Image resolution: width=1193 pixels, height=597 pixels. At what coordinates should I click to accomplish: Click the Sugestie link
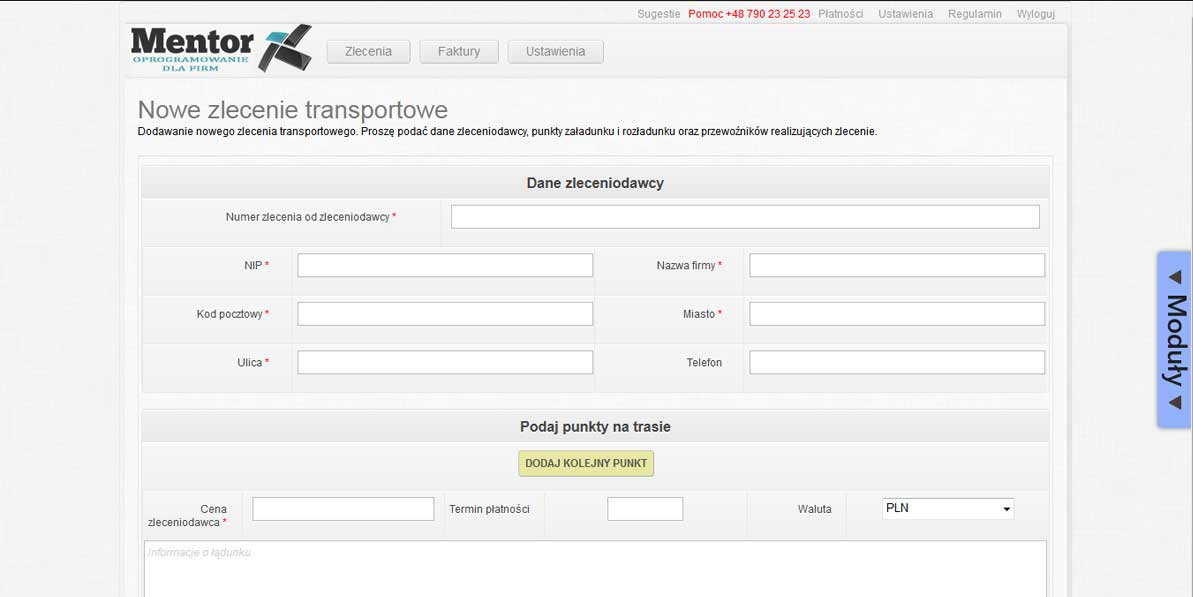click(658, 14)
